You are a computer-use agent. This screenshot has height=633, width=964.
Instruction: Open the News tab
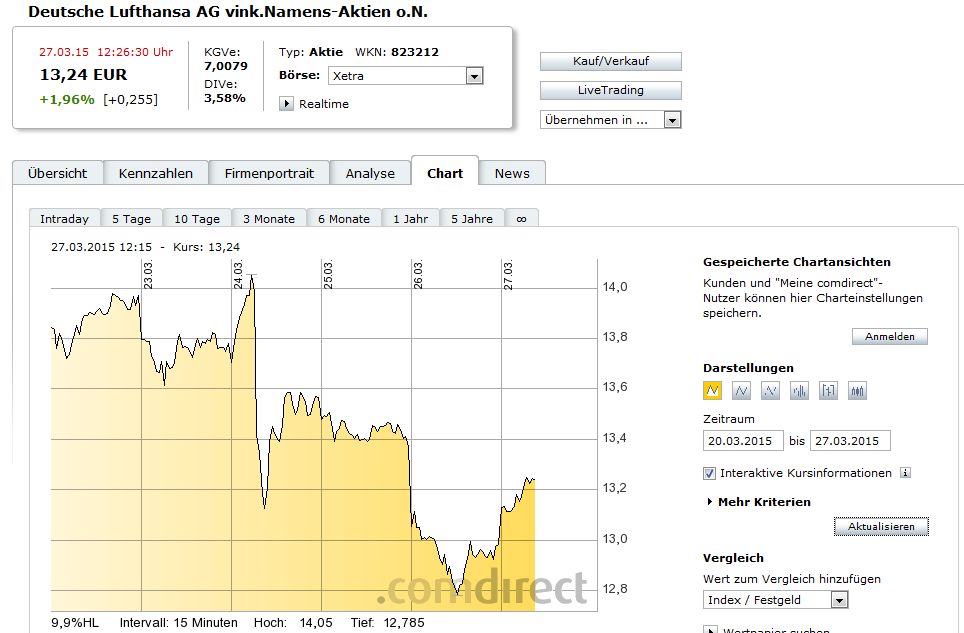512,173
